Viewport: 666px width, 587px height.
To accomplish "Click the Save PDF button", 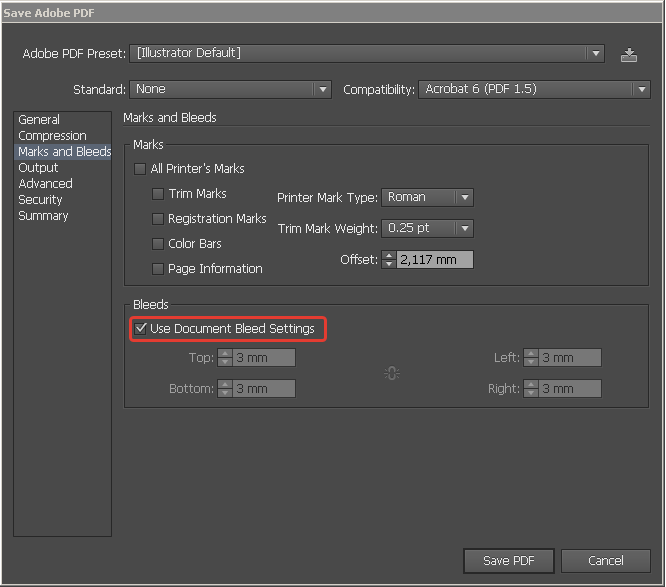I will point(509,561).
